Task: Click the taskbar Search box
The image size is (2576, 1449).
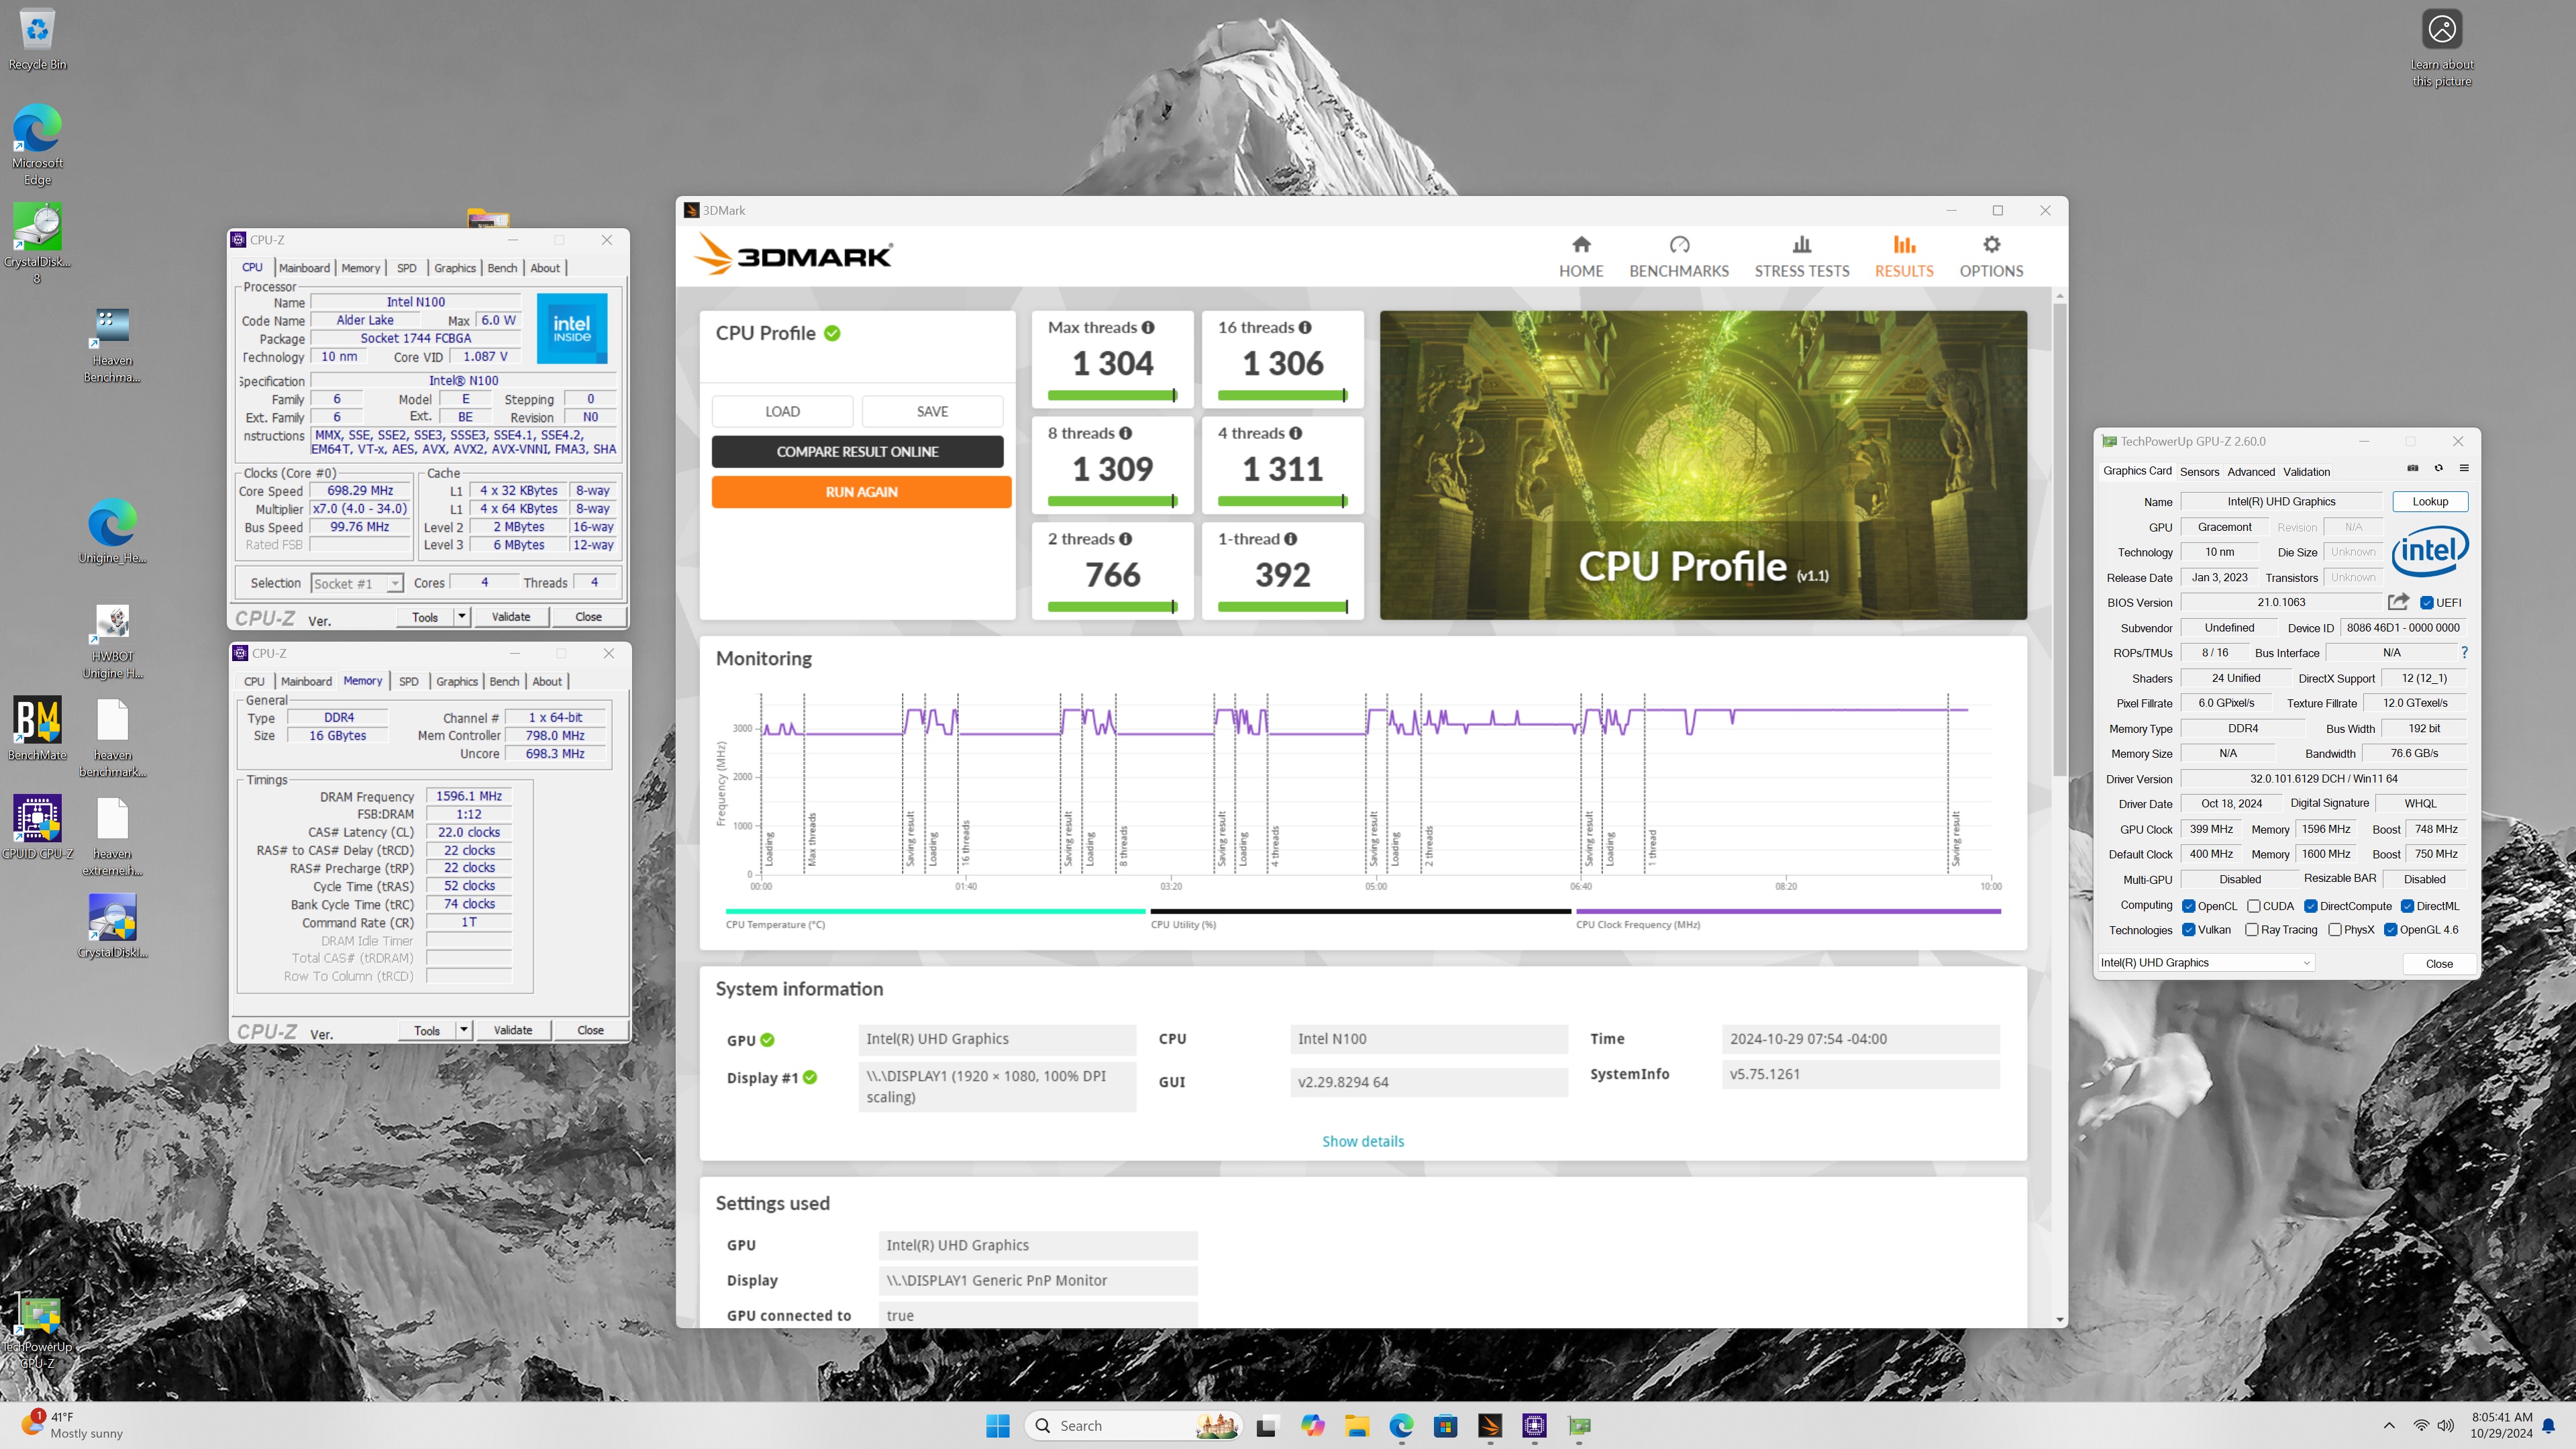Action: coord(1135,1426)
